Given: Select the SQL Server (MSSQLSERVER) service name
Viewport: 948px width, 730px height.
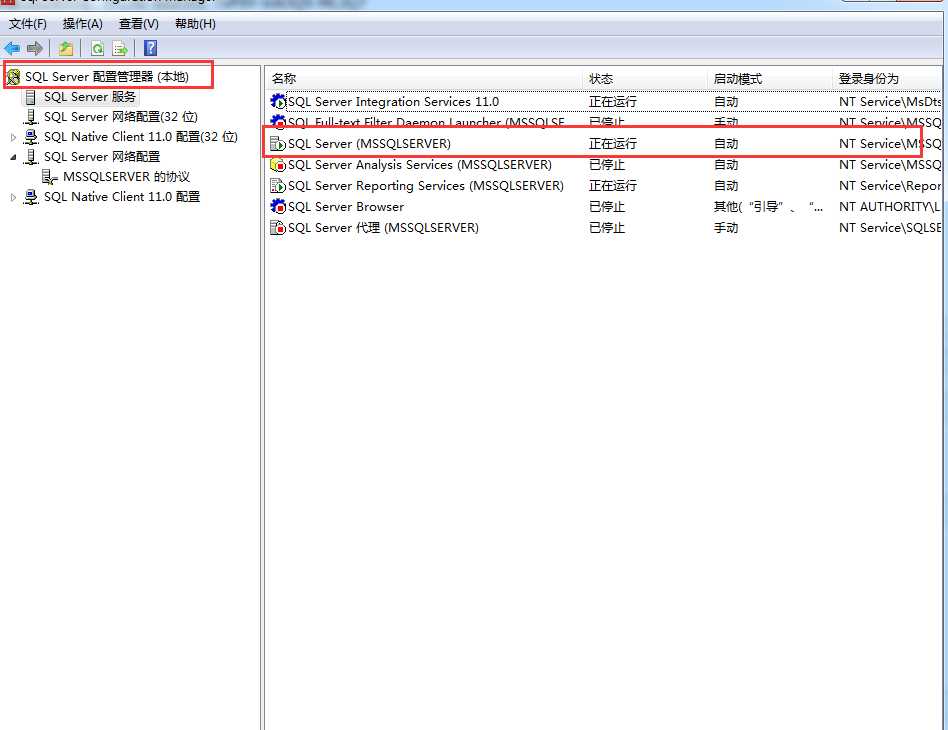Looking at the screenshot, I should [x=369, y=144].
